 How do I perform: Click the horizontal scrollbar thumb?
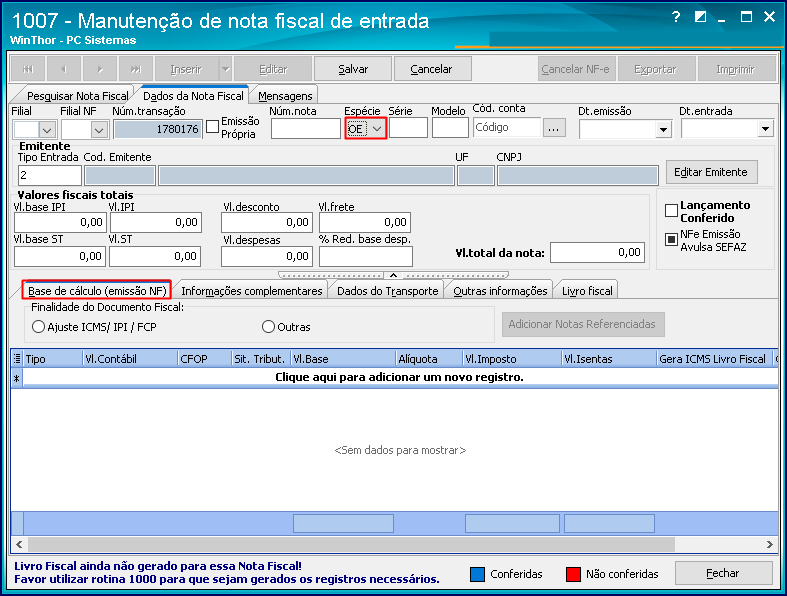351,544
